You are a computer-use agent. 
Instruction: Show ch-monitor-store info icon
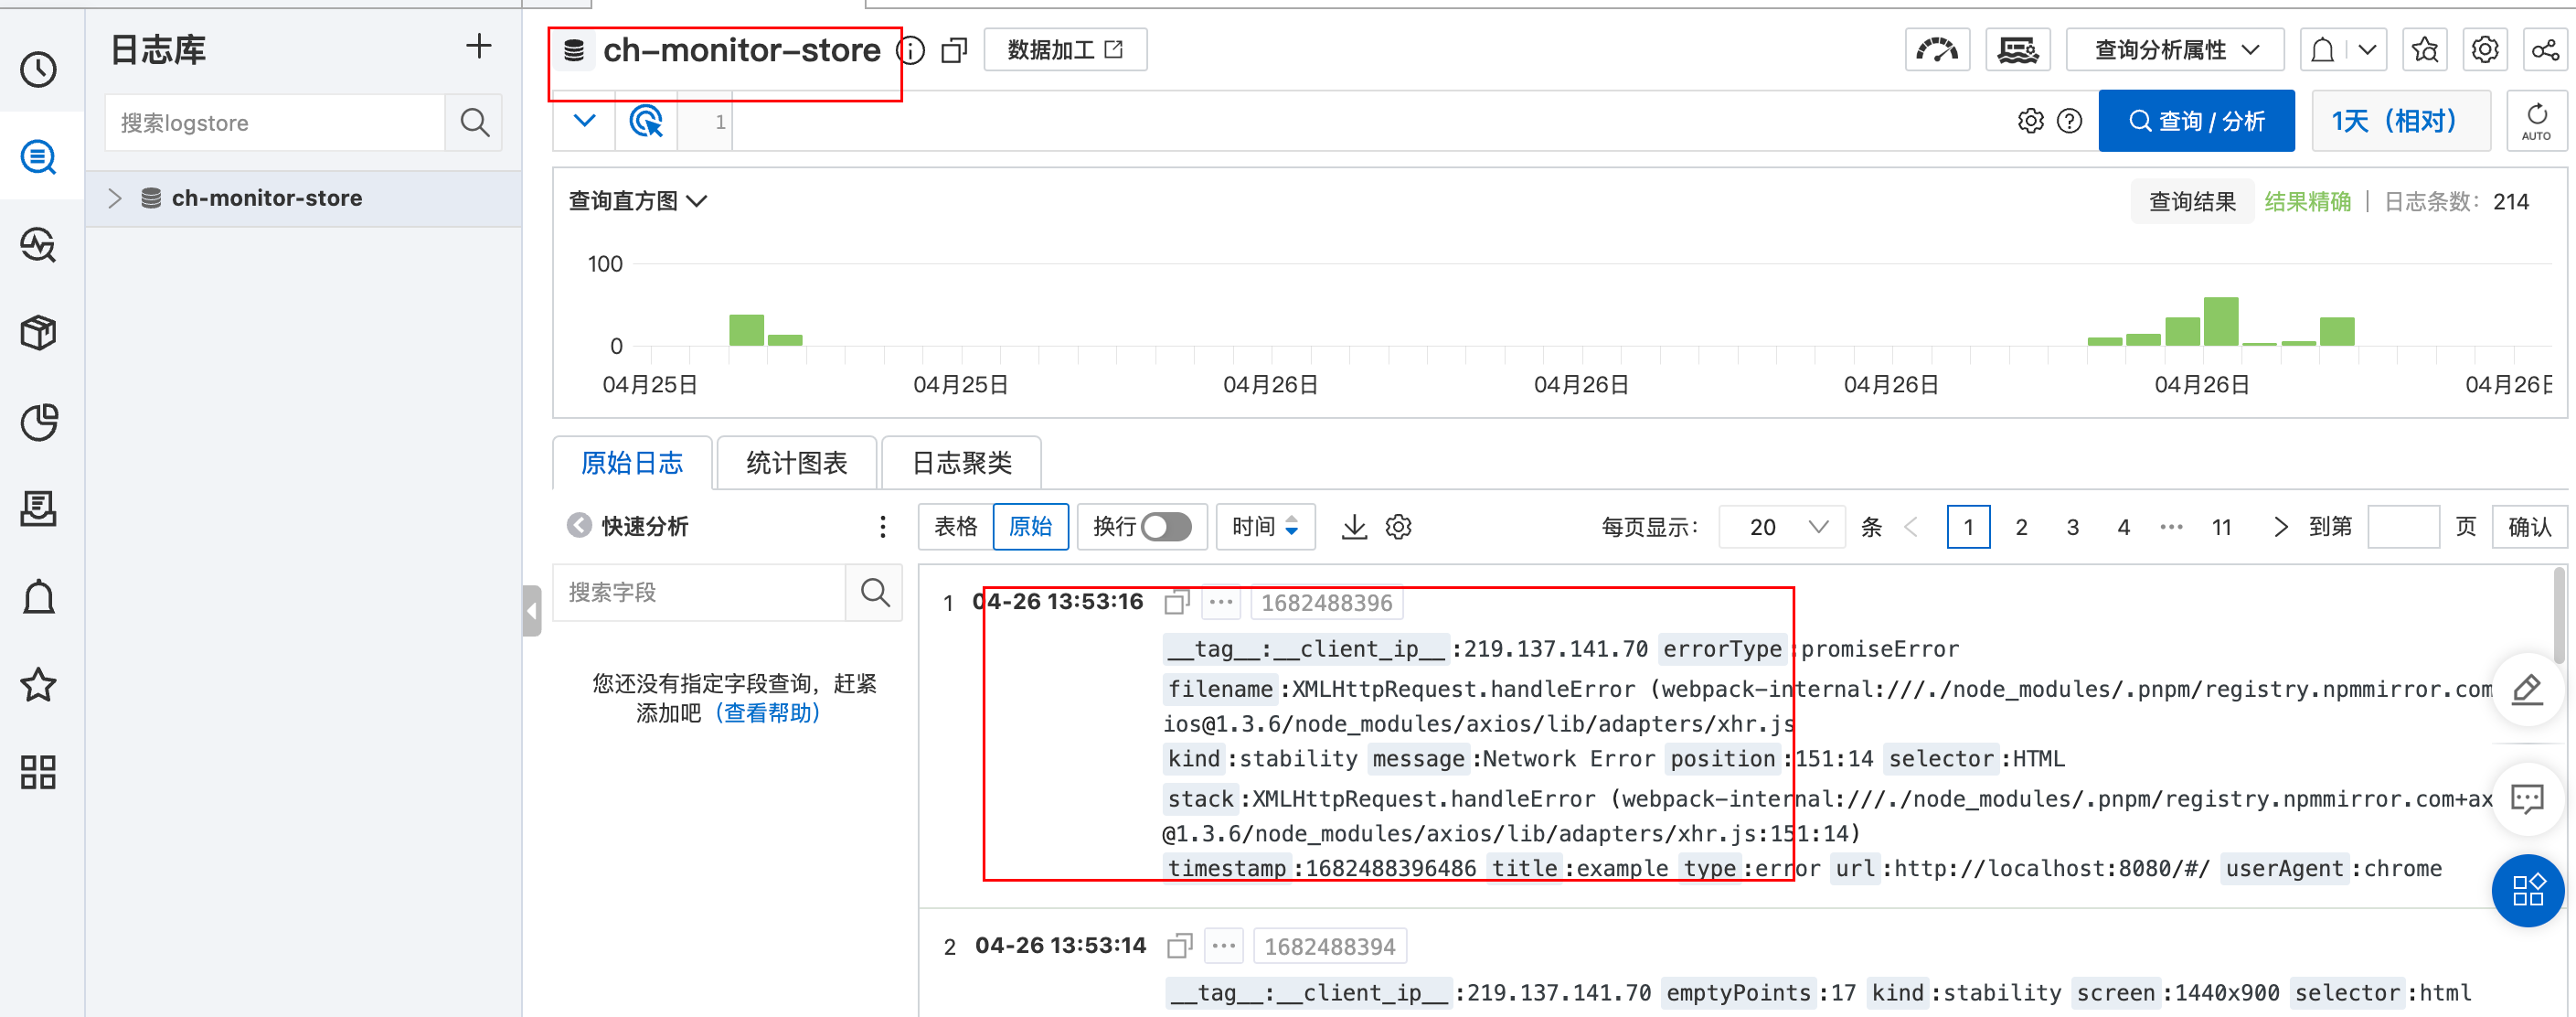coord(911,50)
